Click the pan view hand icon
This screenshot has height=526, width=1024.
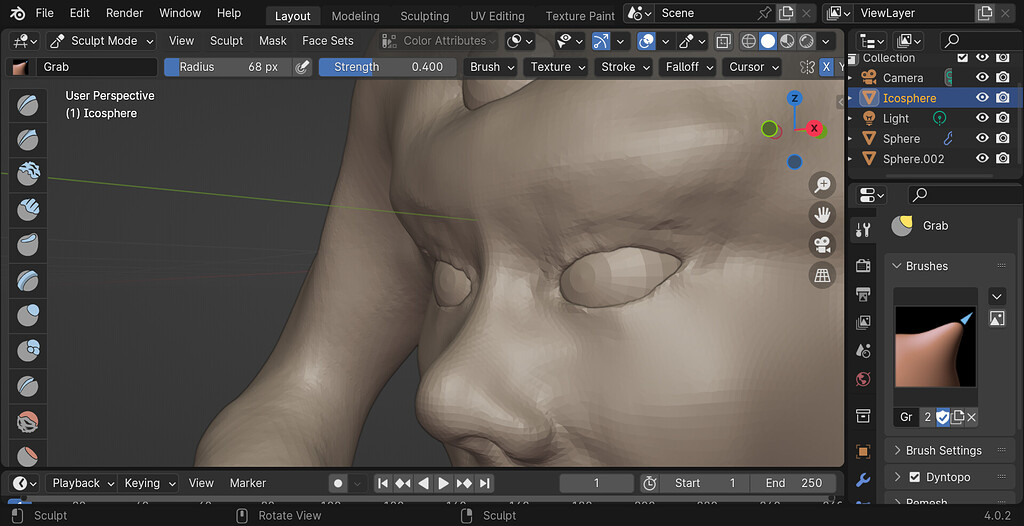pyautogui.click(x=822, y=214)
